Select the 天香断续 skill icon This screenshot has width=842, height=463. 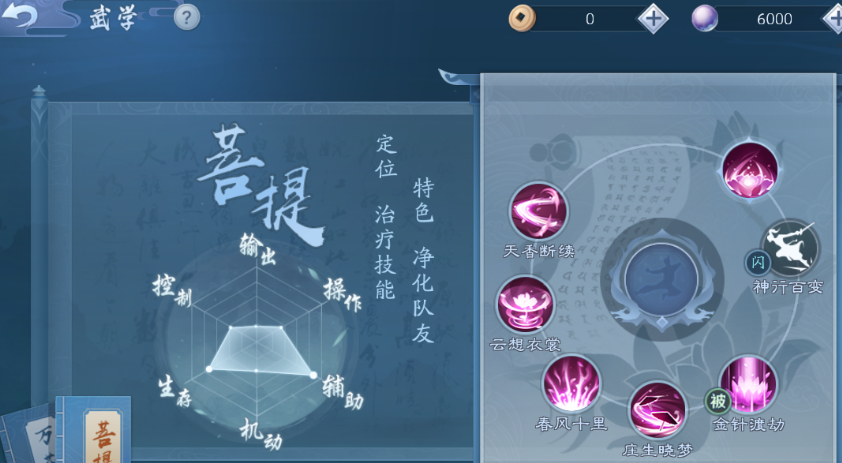538,212
